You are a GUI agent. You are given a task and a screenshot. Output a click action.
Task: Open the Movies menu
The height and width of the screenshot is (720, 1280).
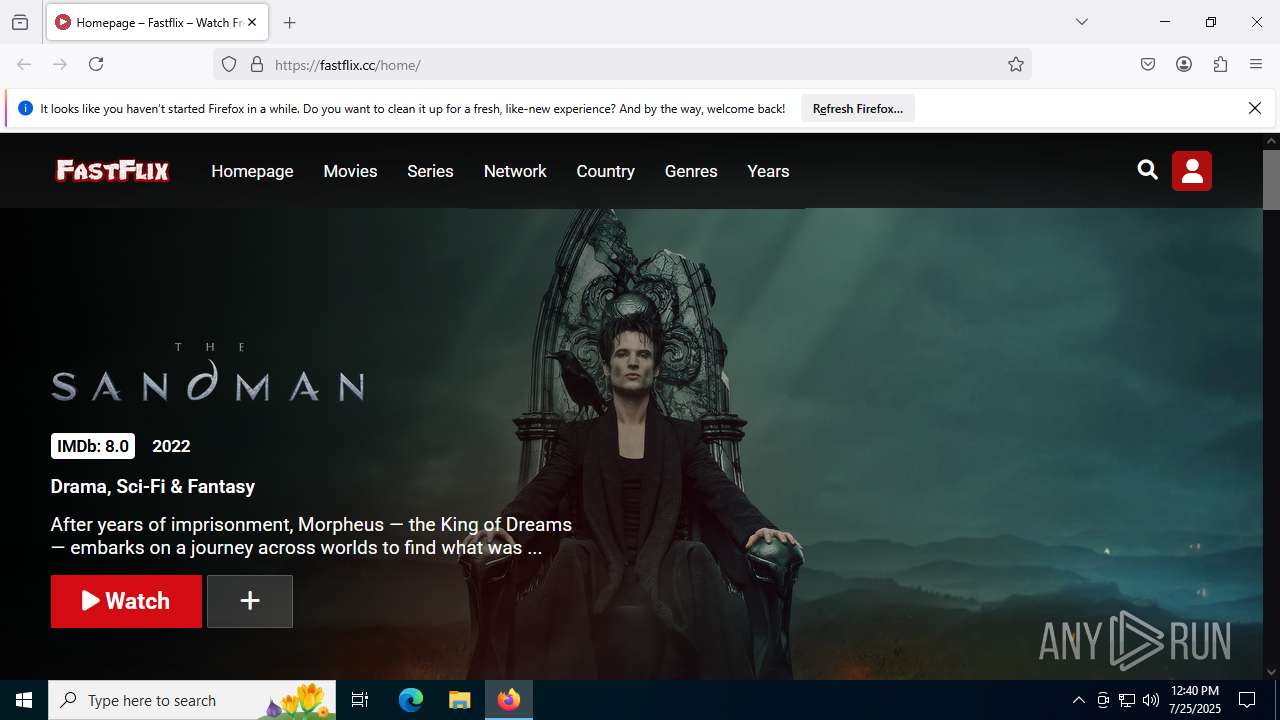pyautogui.click(x=350, y=171)
